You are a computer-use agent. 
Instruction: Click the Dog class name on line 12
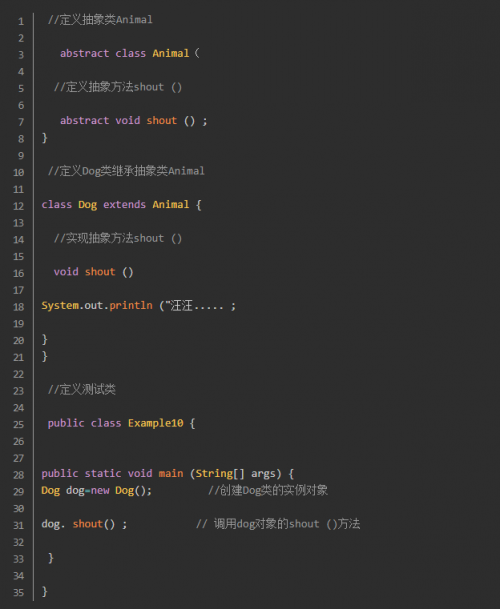(x=87, y=205)
